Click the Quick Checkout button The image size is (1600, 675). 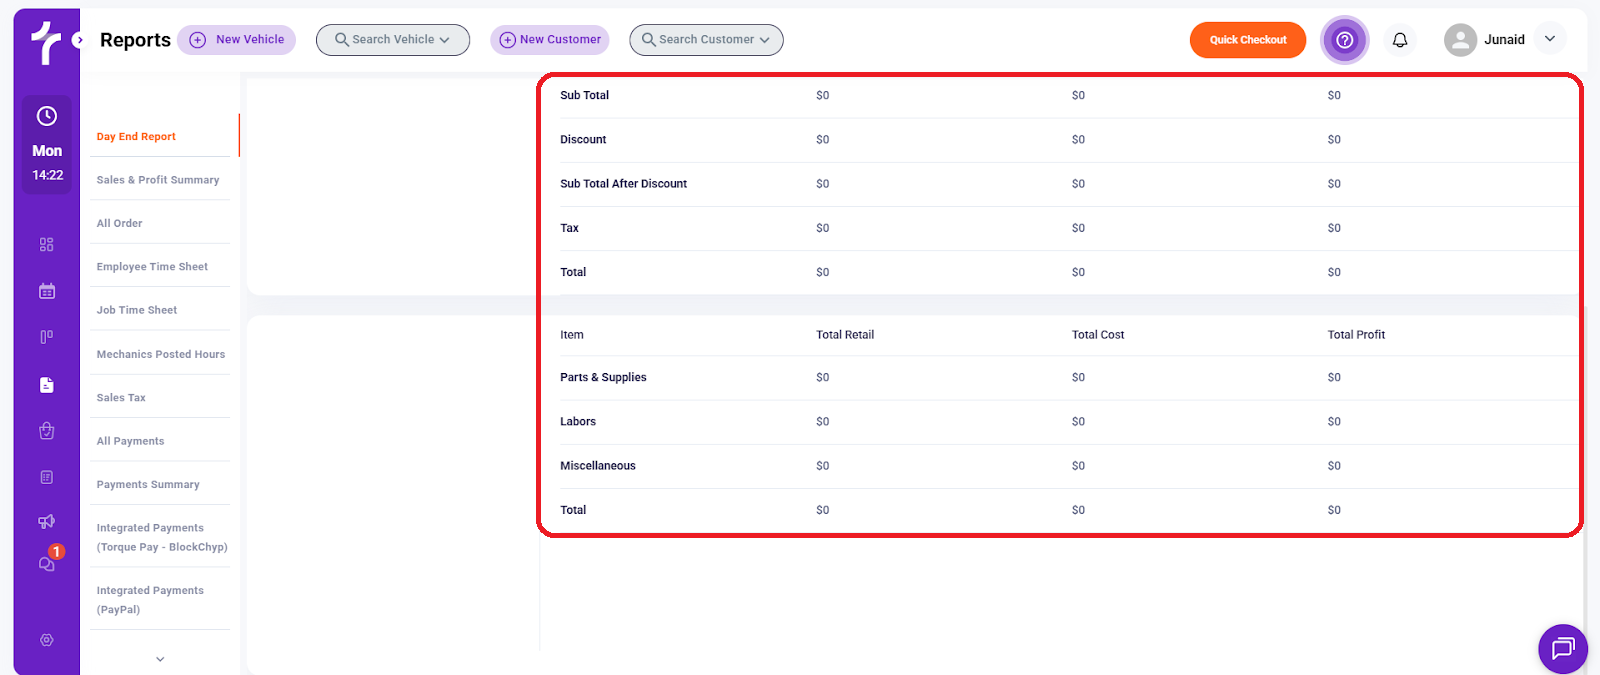pyautogui.click(x=1247, y=40)
